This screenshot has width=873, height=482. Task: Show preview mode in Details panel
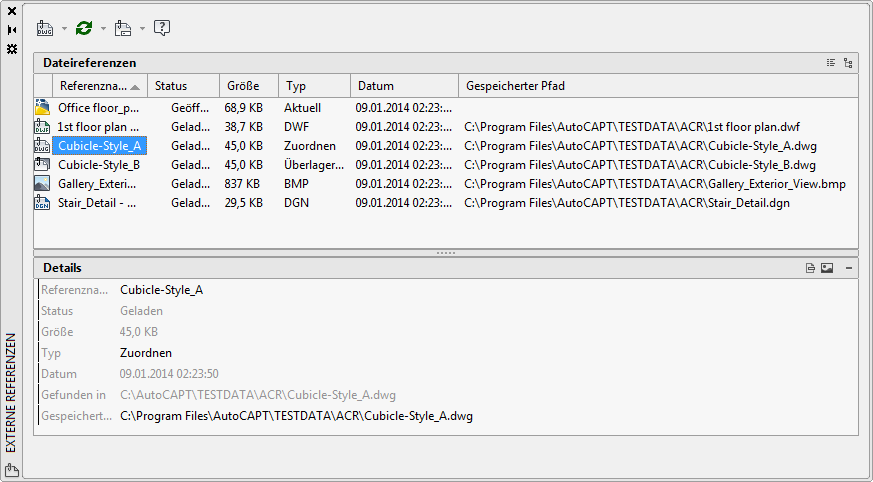tap(827, 268)
